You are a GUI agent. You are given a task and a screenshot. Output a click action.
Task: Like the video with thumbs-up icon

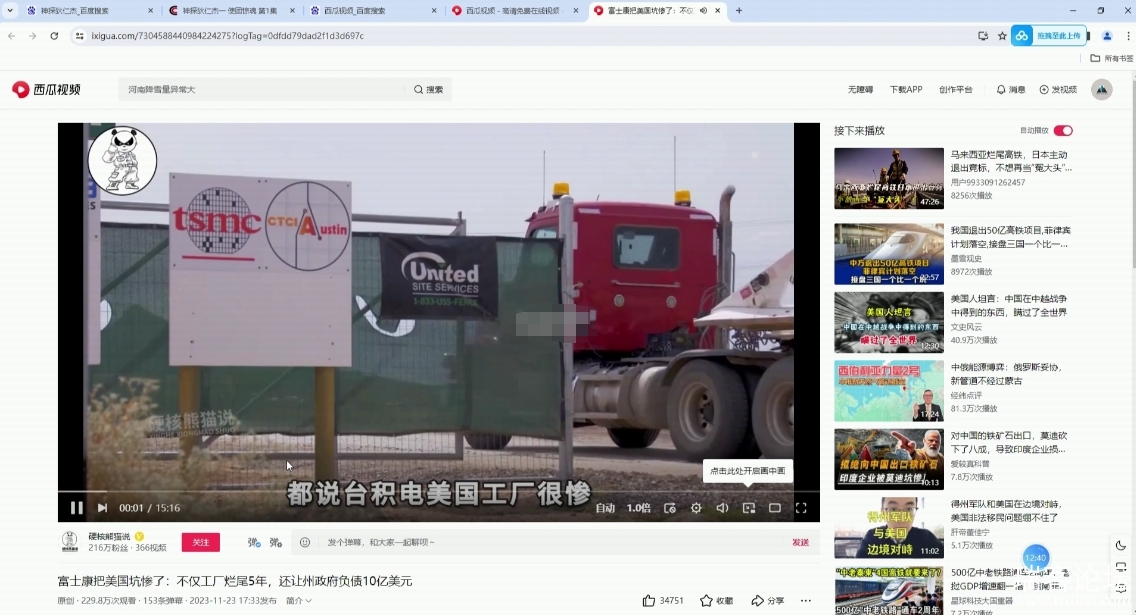click(x=648, y=601)
